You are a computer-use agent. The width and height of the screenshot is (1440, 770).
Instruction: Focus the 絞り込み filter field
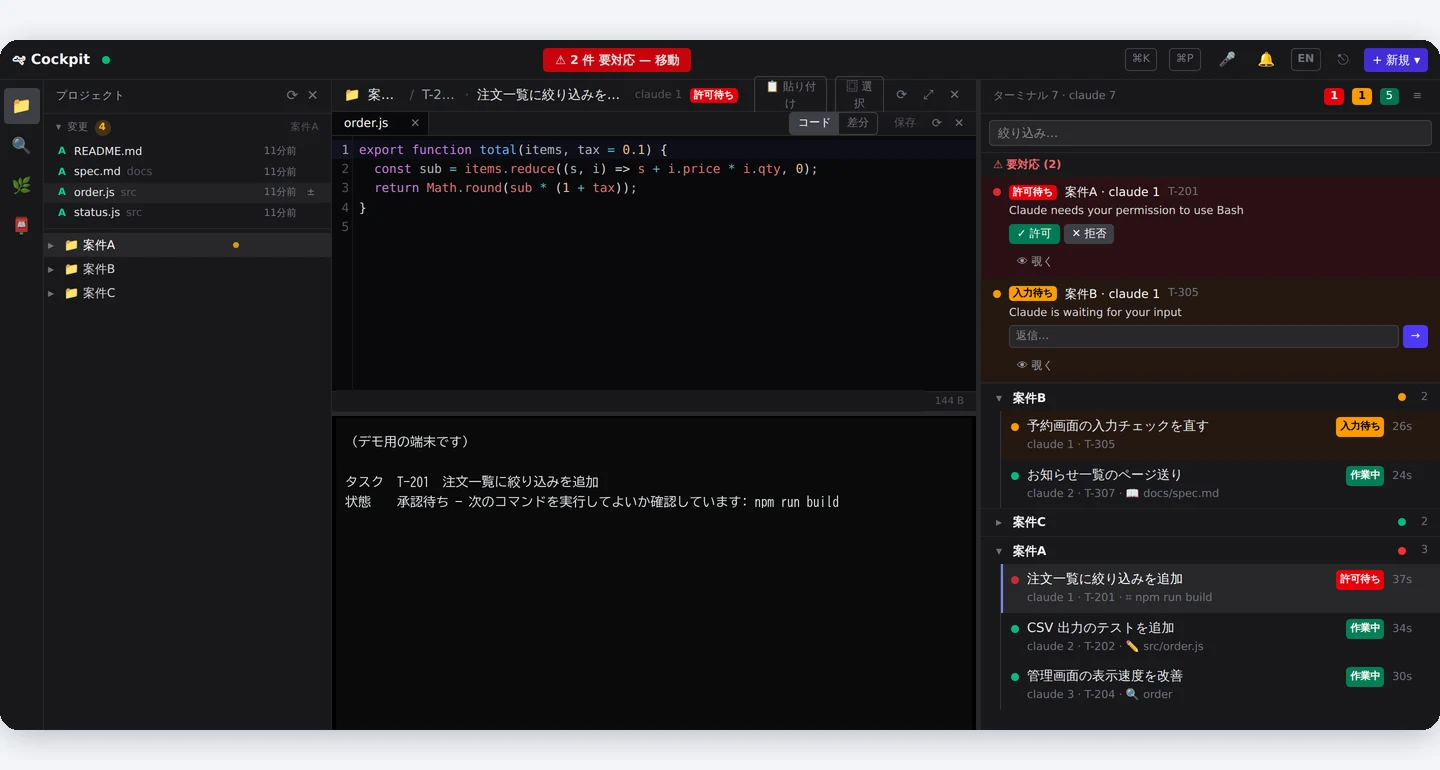1210,133
